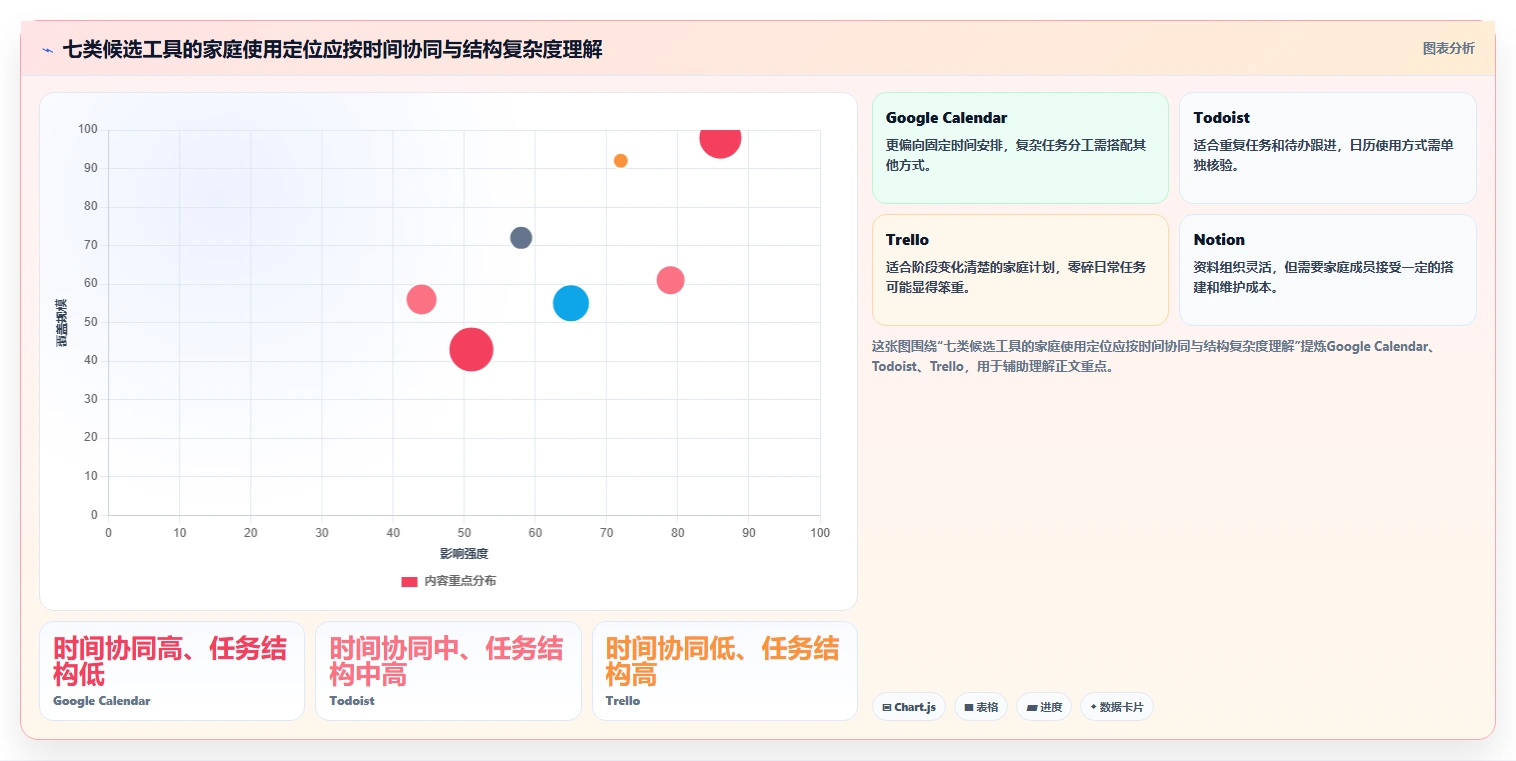
Task: Click the 时间协同中、任务结构中高 stat card
Action: (x=448, y=671)
